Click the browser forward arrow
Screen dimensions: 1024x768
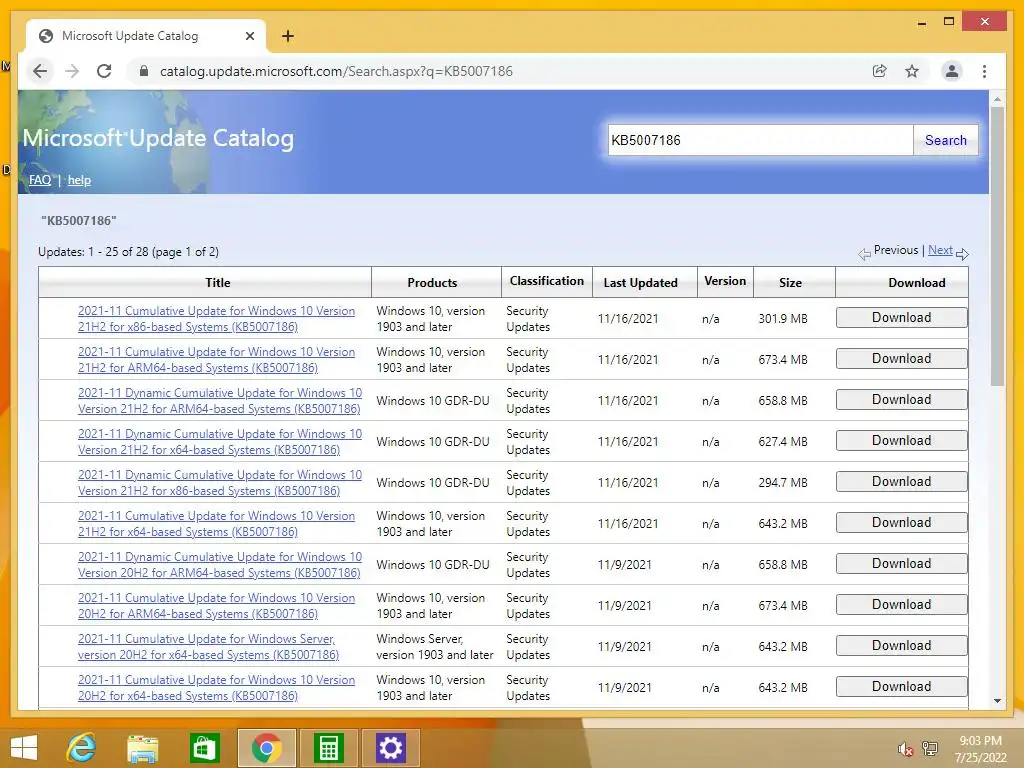[72, 71]
